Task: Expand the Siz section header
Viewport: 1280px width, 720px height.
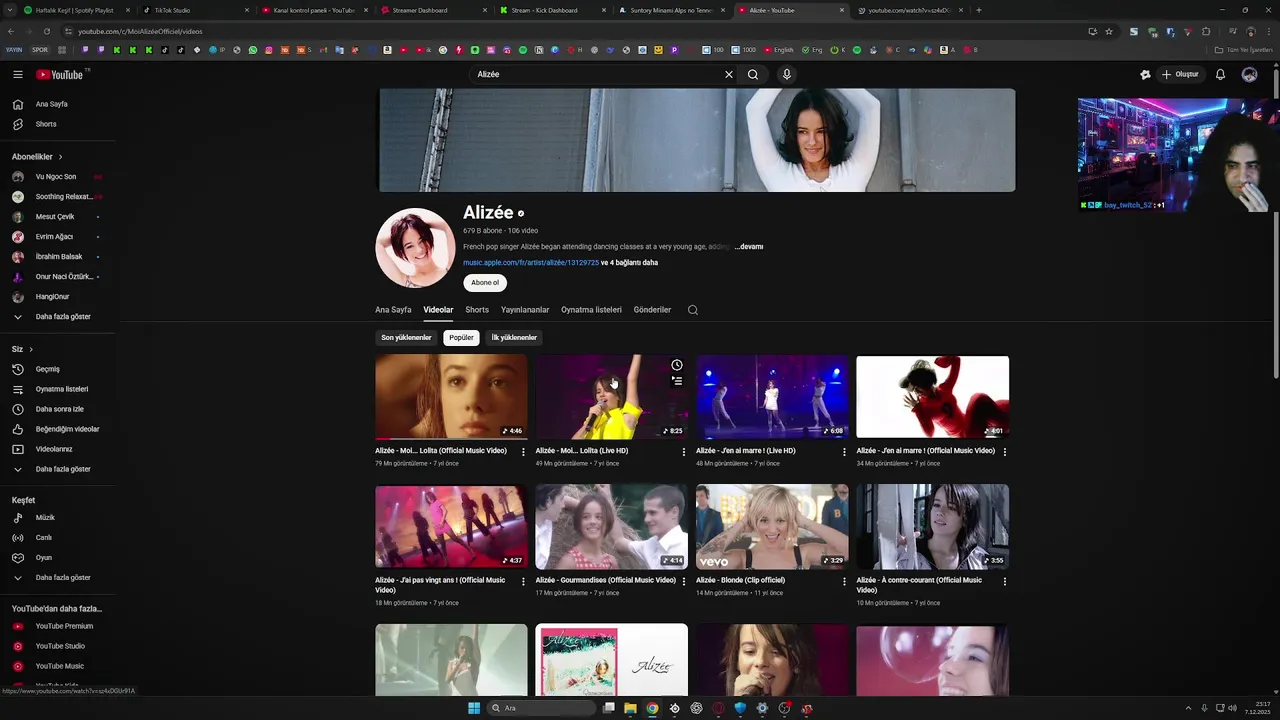Action: coord(22,349)
